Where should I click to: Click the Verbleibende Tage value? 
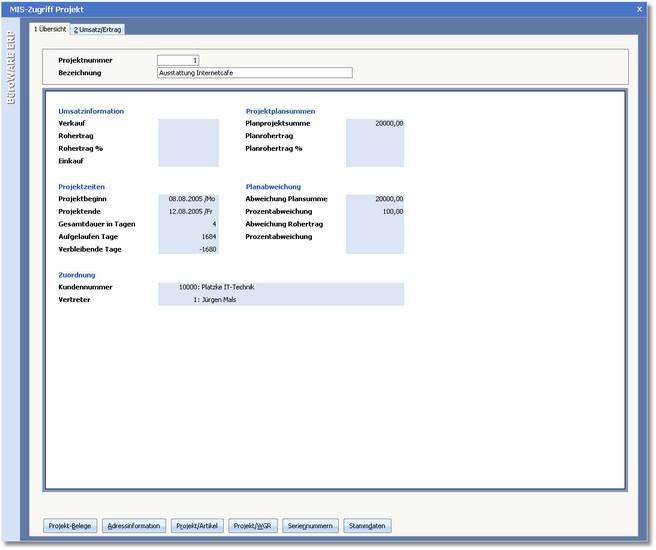pyautogui.click(x=188, y=249)
